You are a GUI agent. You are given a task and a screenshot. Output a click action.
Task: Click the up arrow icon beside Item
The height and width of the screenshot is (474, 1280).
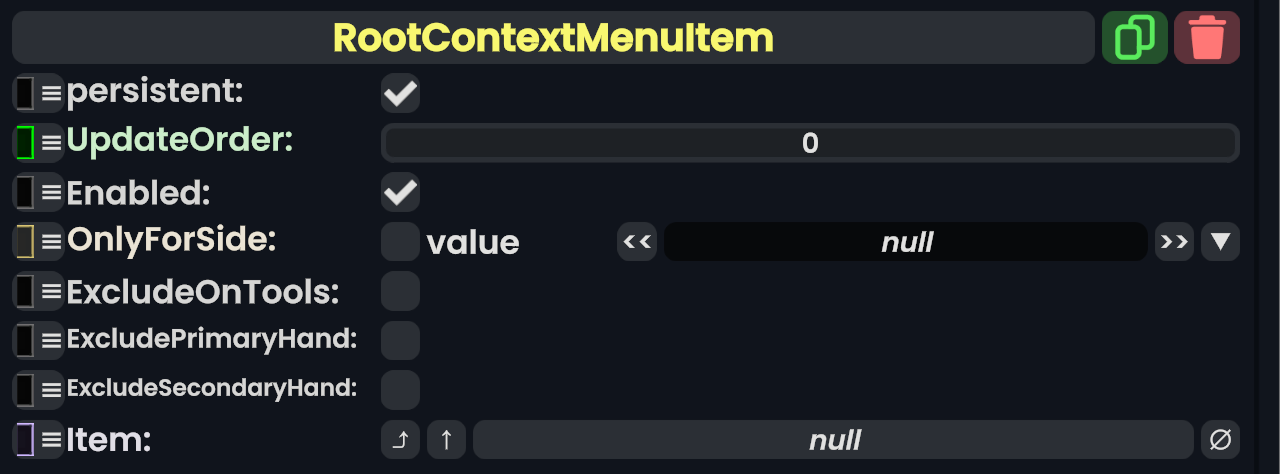tap(447, 440)
